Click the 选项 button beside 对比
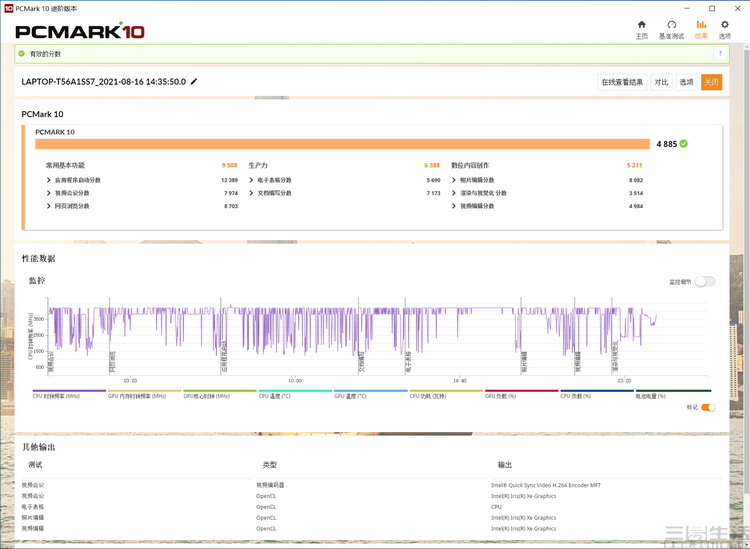The height and width of the screenshot is (549, 750). tap(686, 82)
